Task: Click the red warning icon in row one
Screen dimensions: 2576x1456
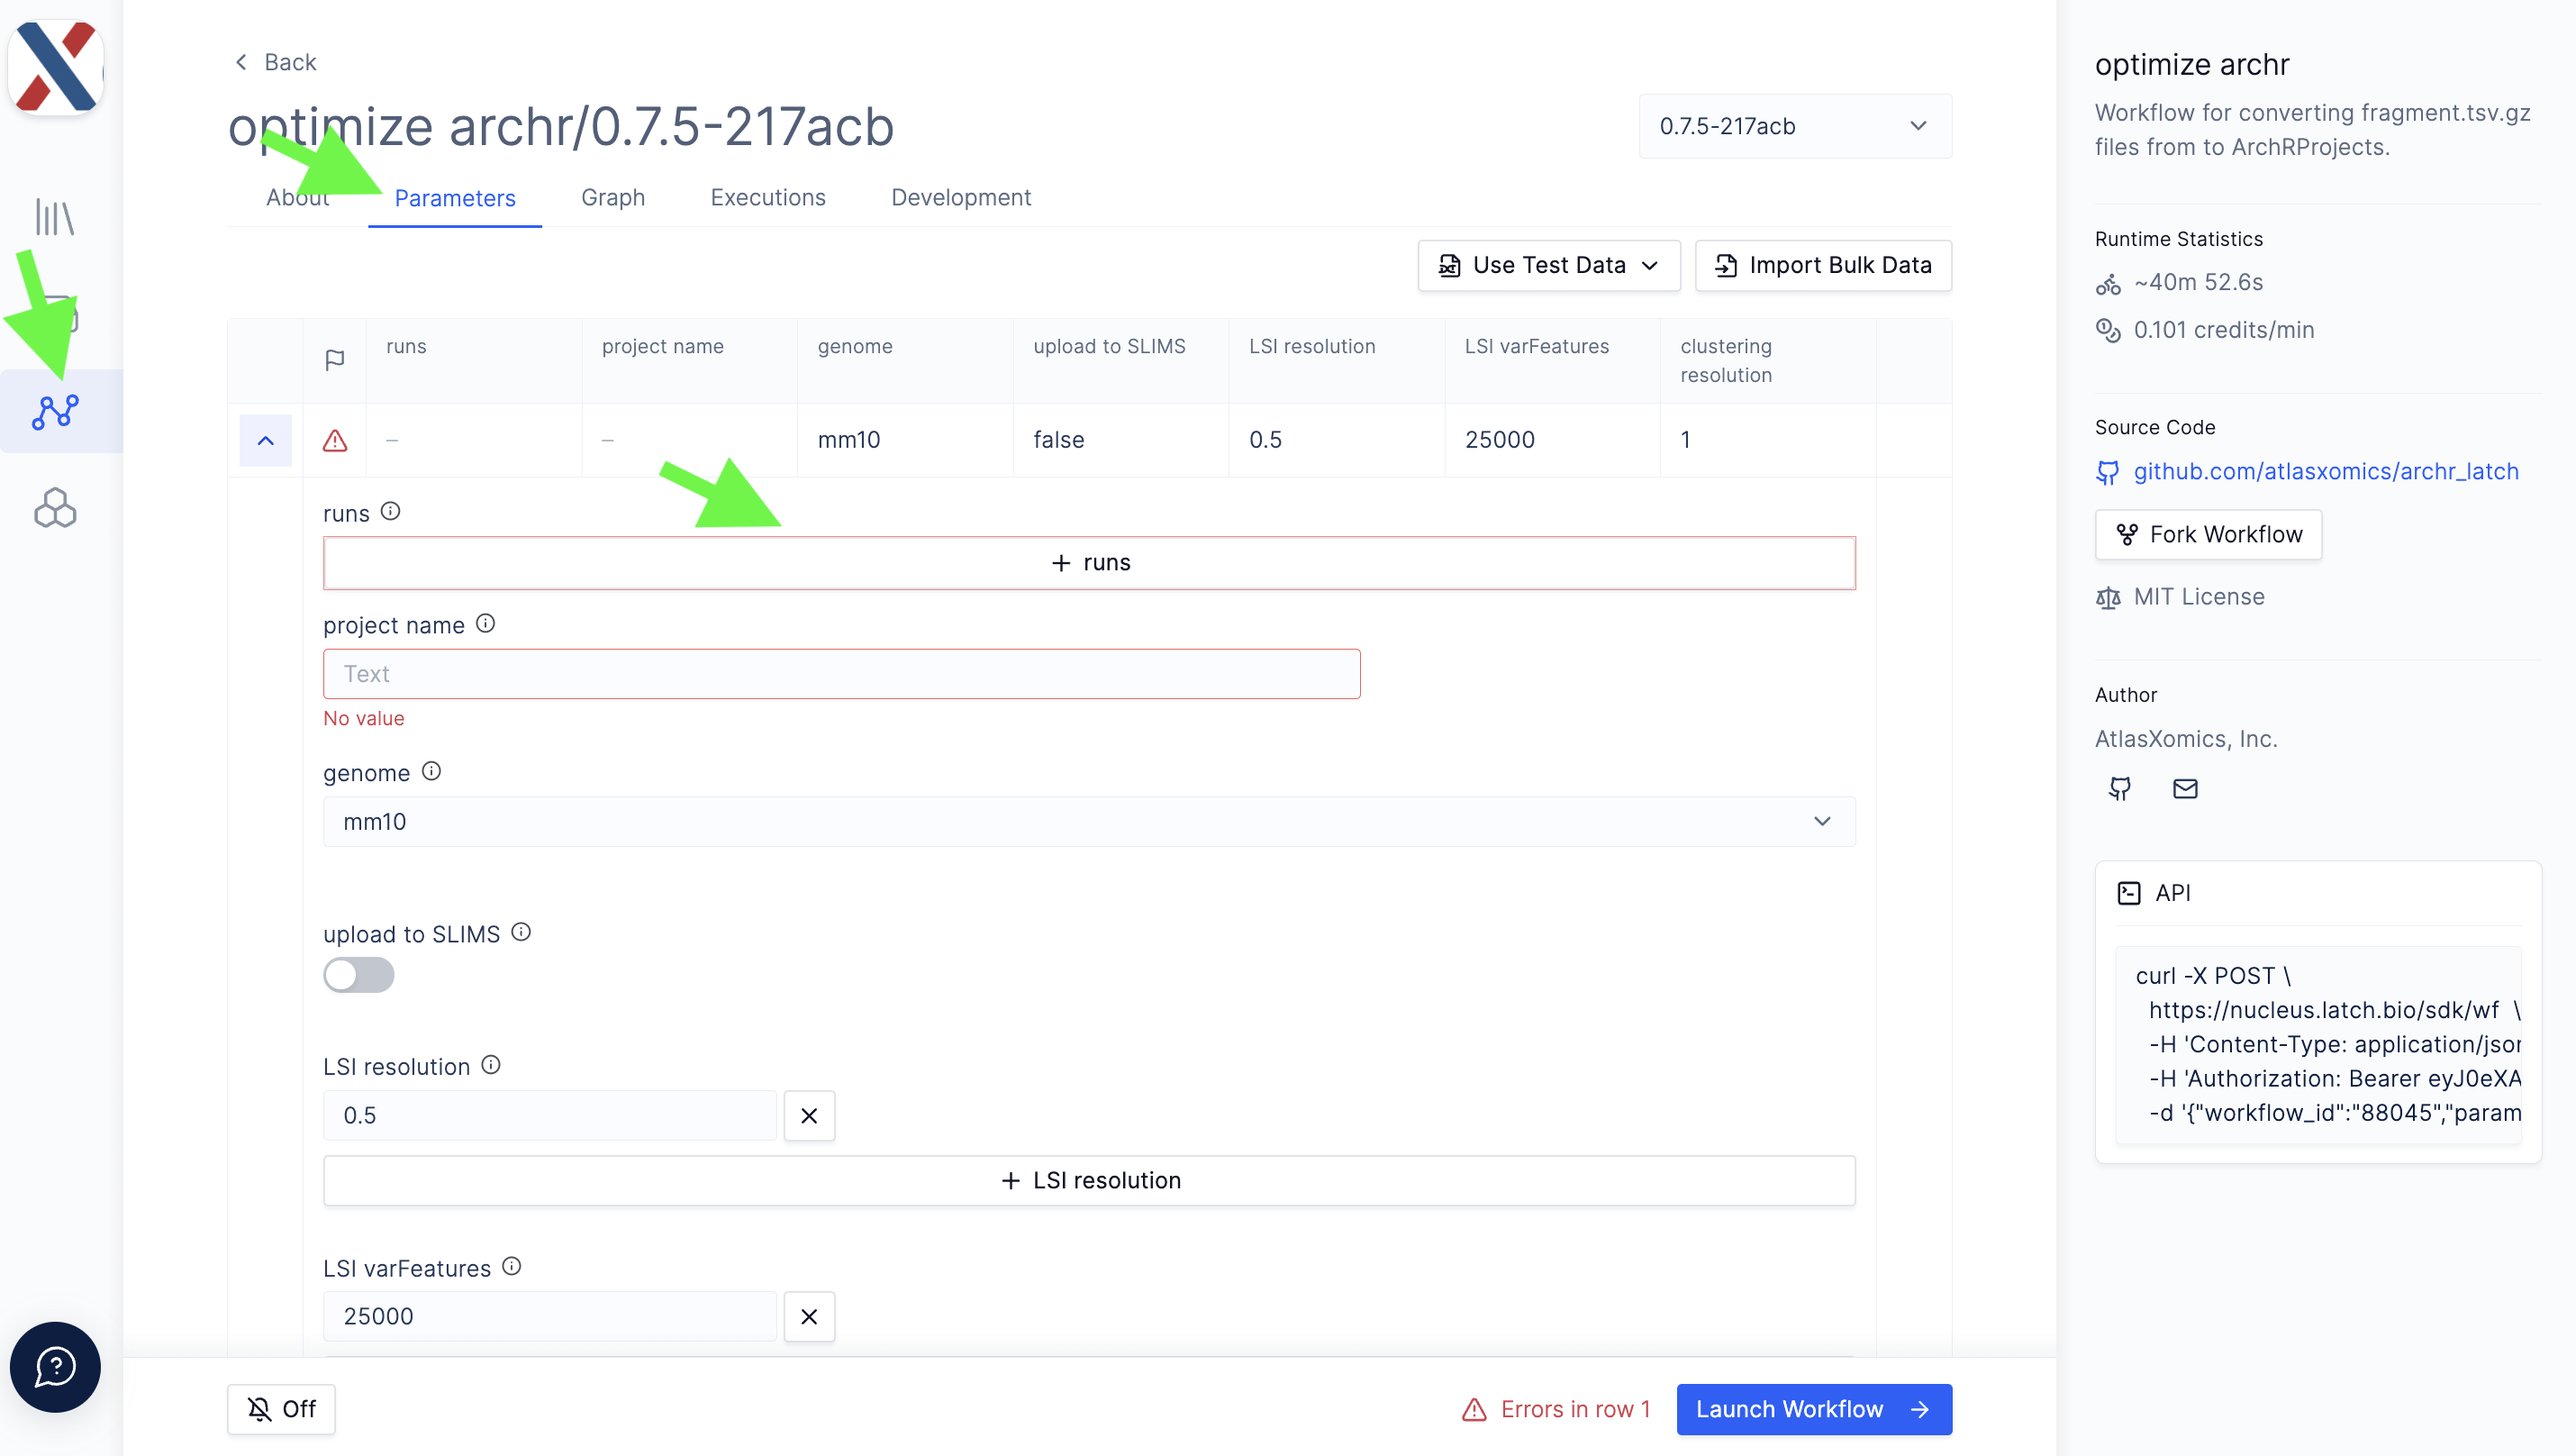Action: (335, 440)
